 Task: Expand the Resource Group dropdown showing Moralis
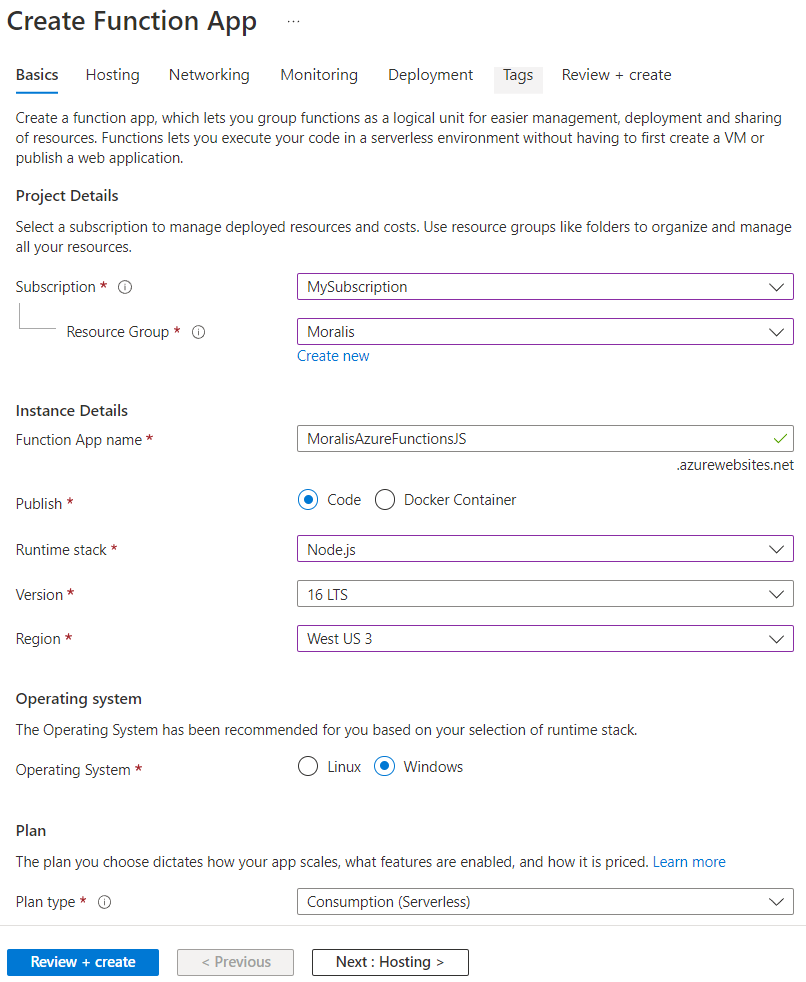point(545,332)
